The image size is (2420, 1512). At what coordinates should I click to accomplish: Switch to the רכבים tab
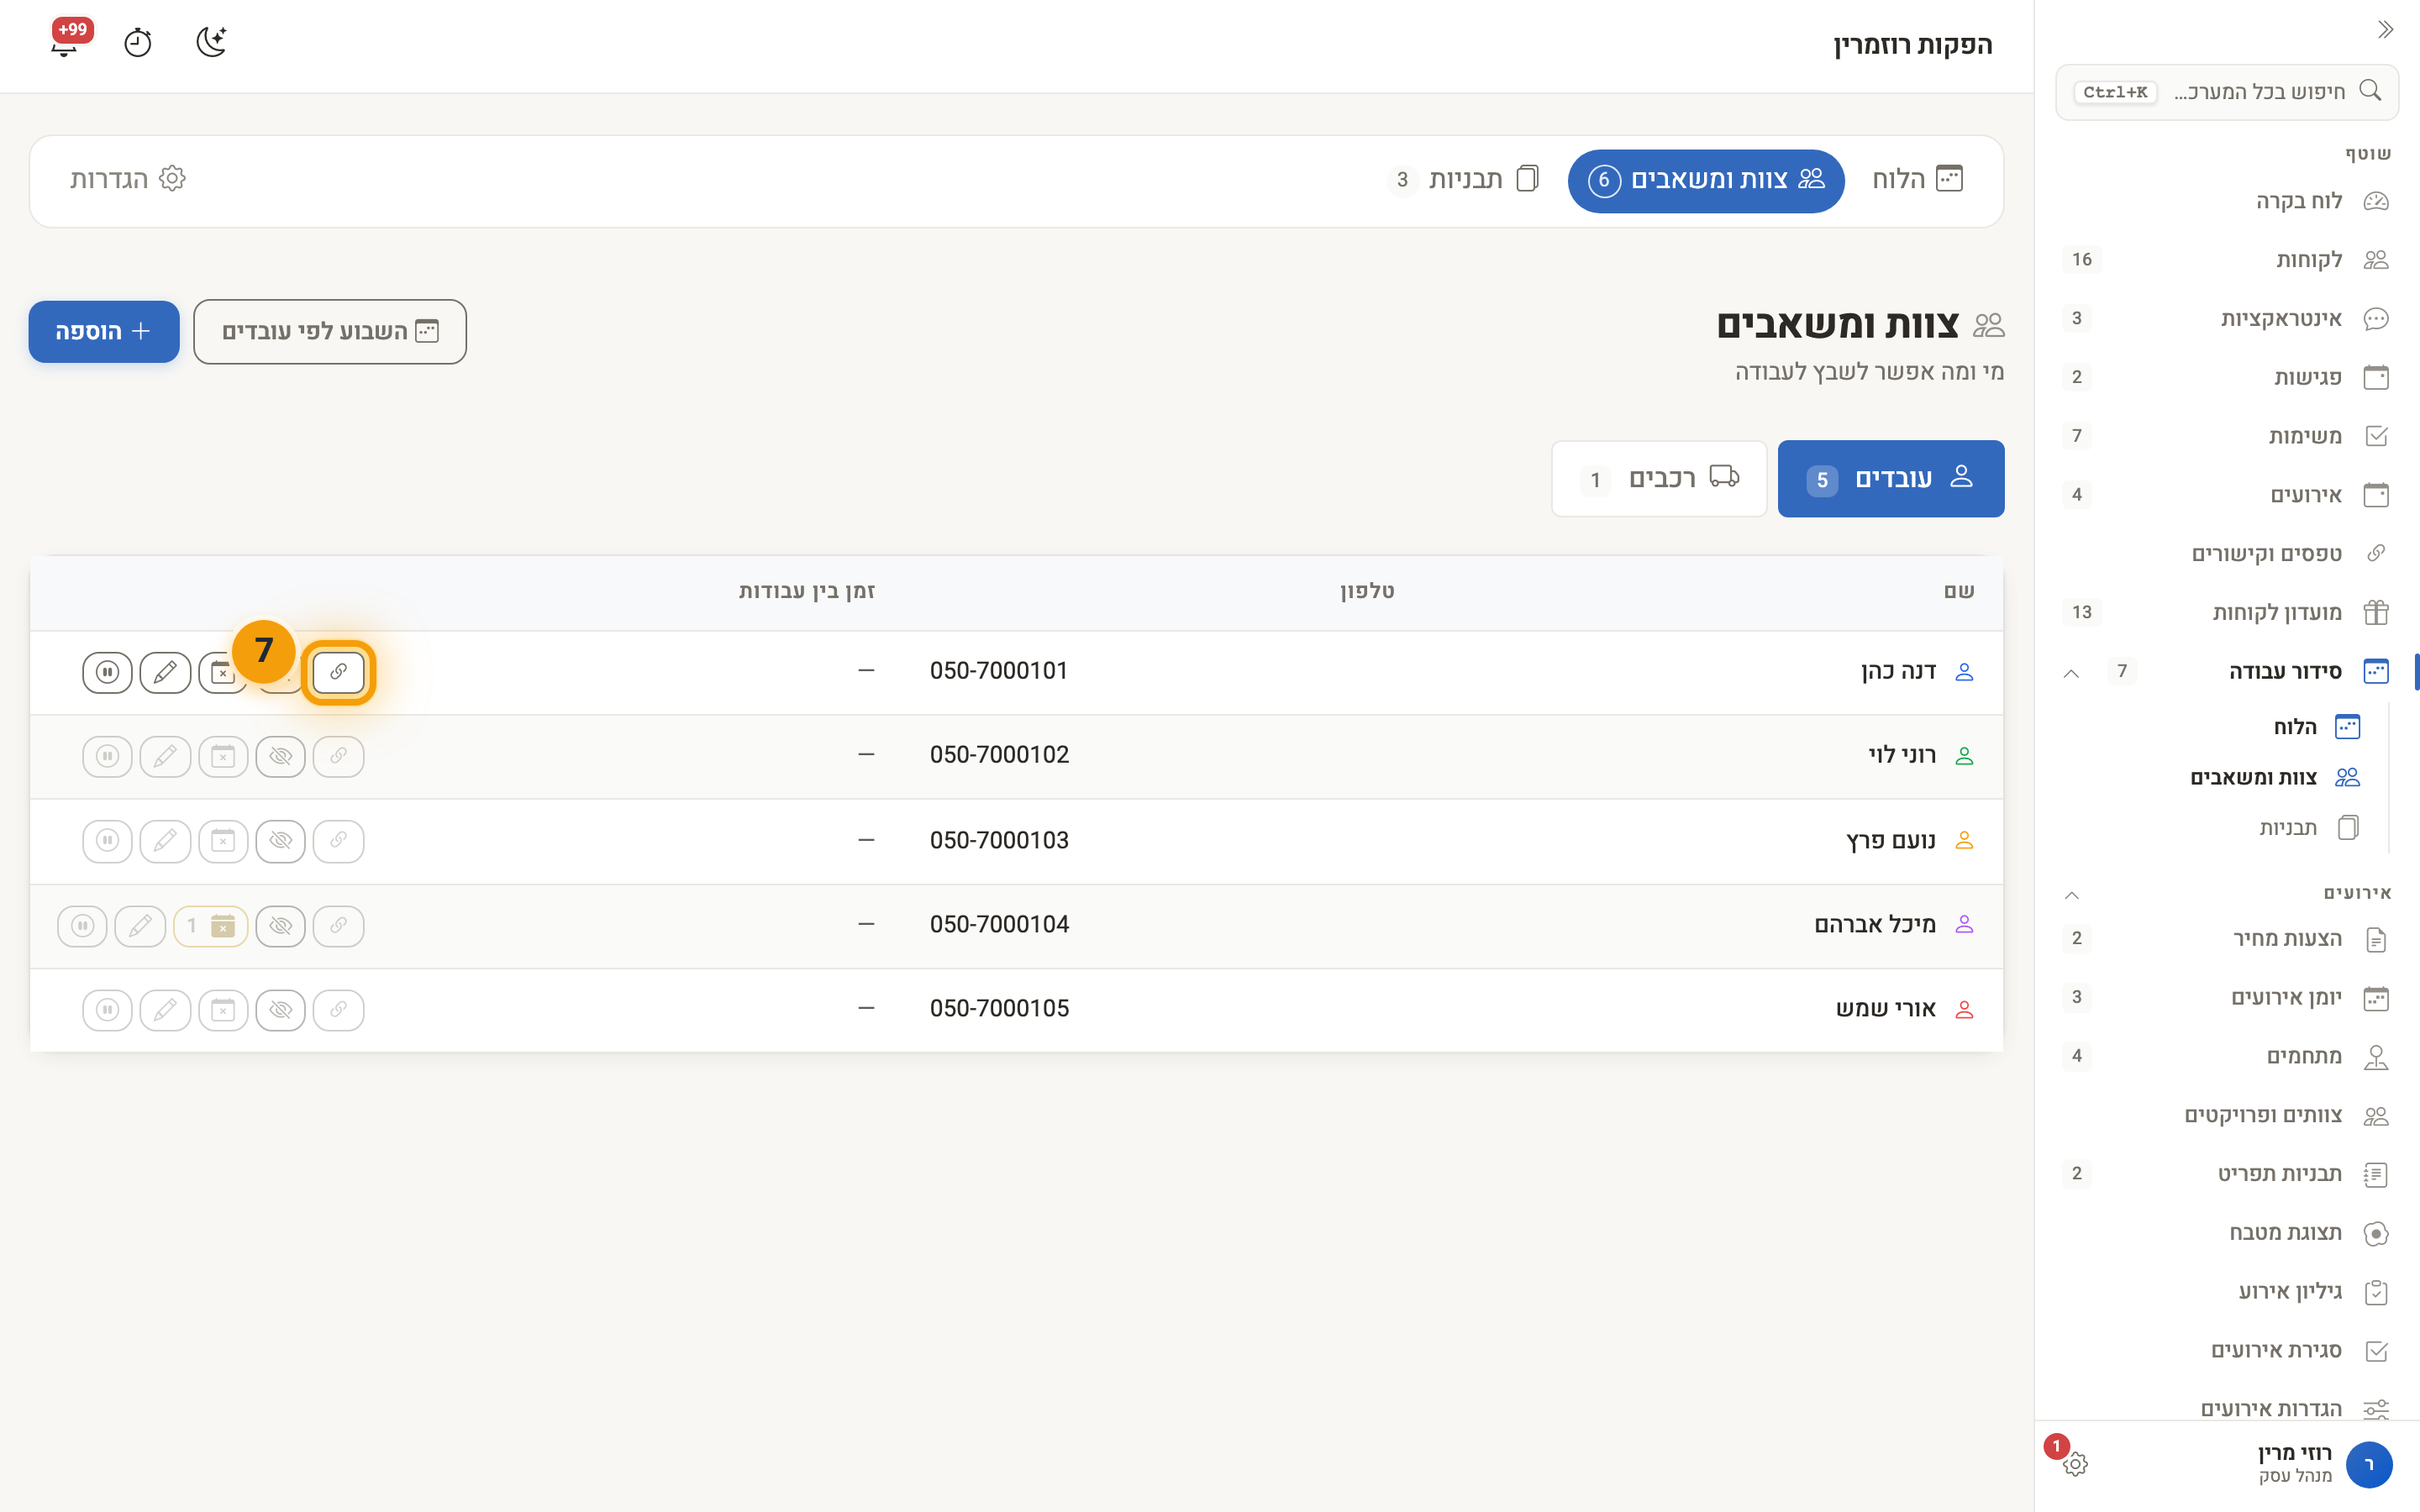(x=1660, y=479)
